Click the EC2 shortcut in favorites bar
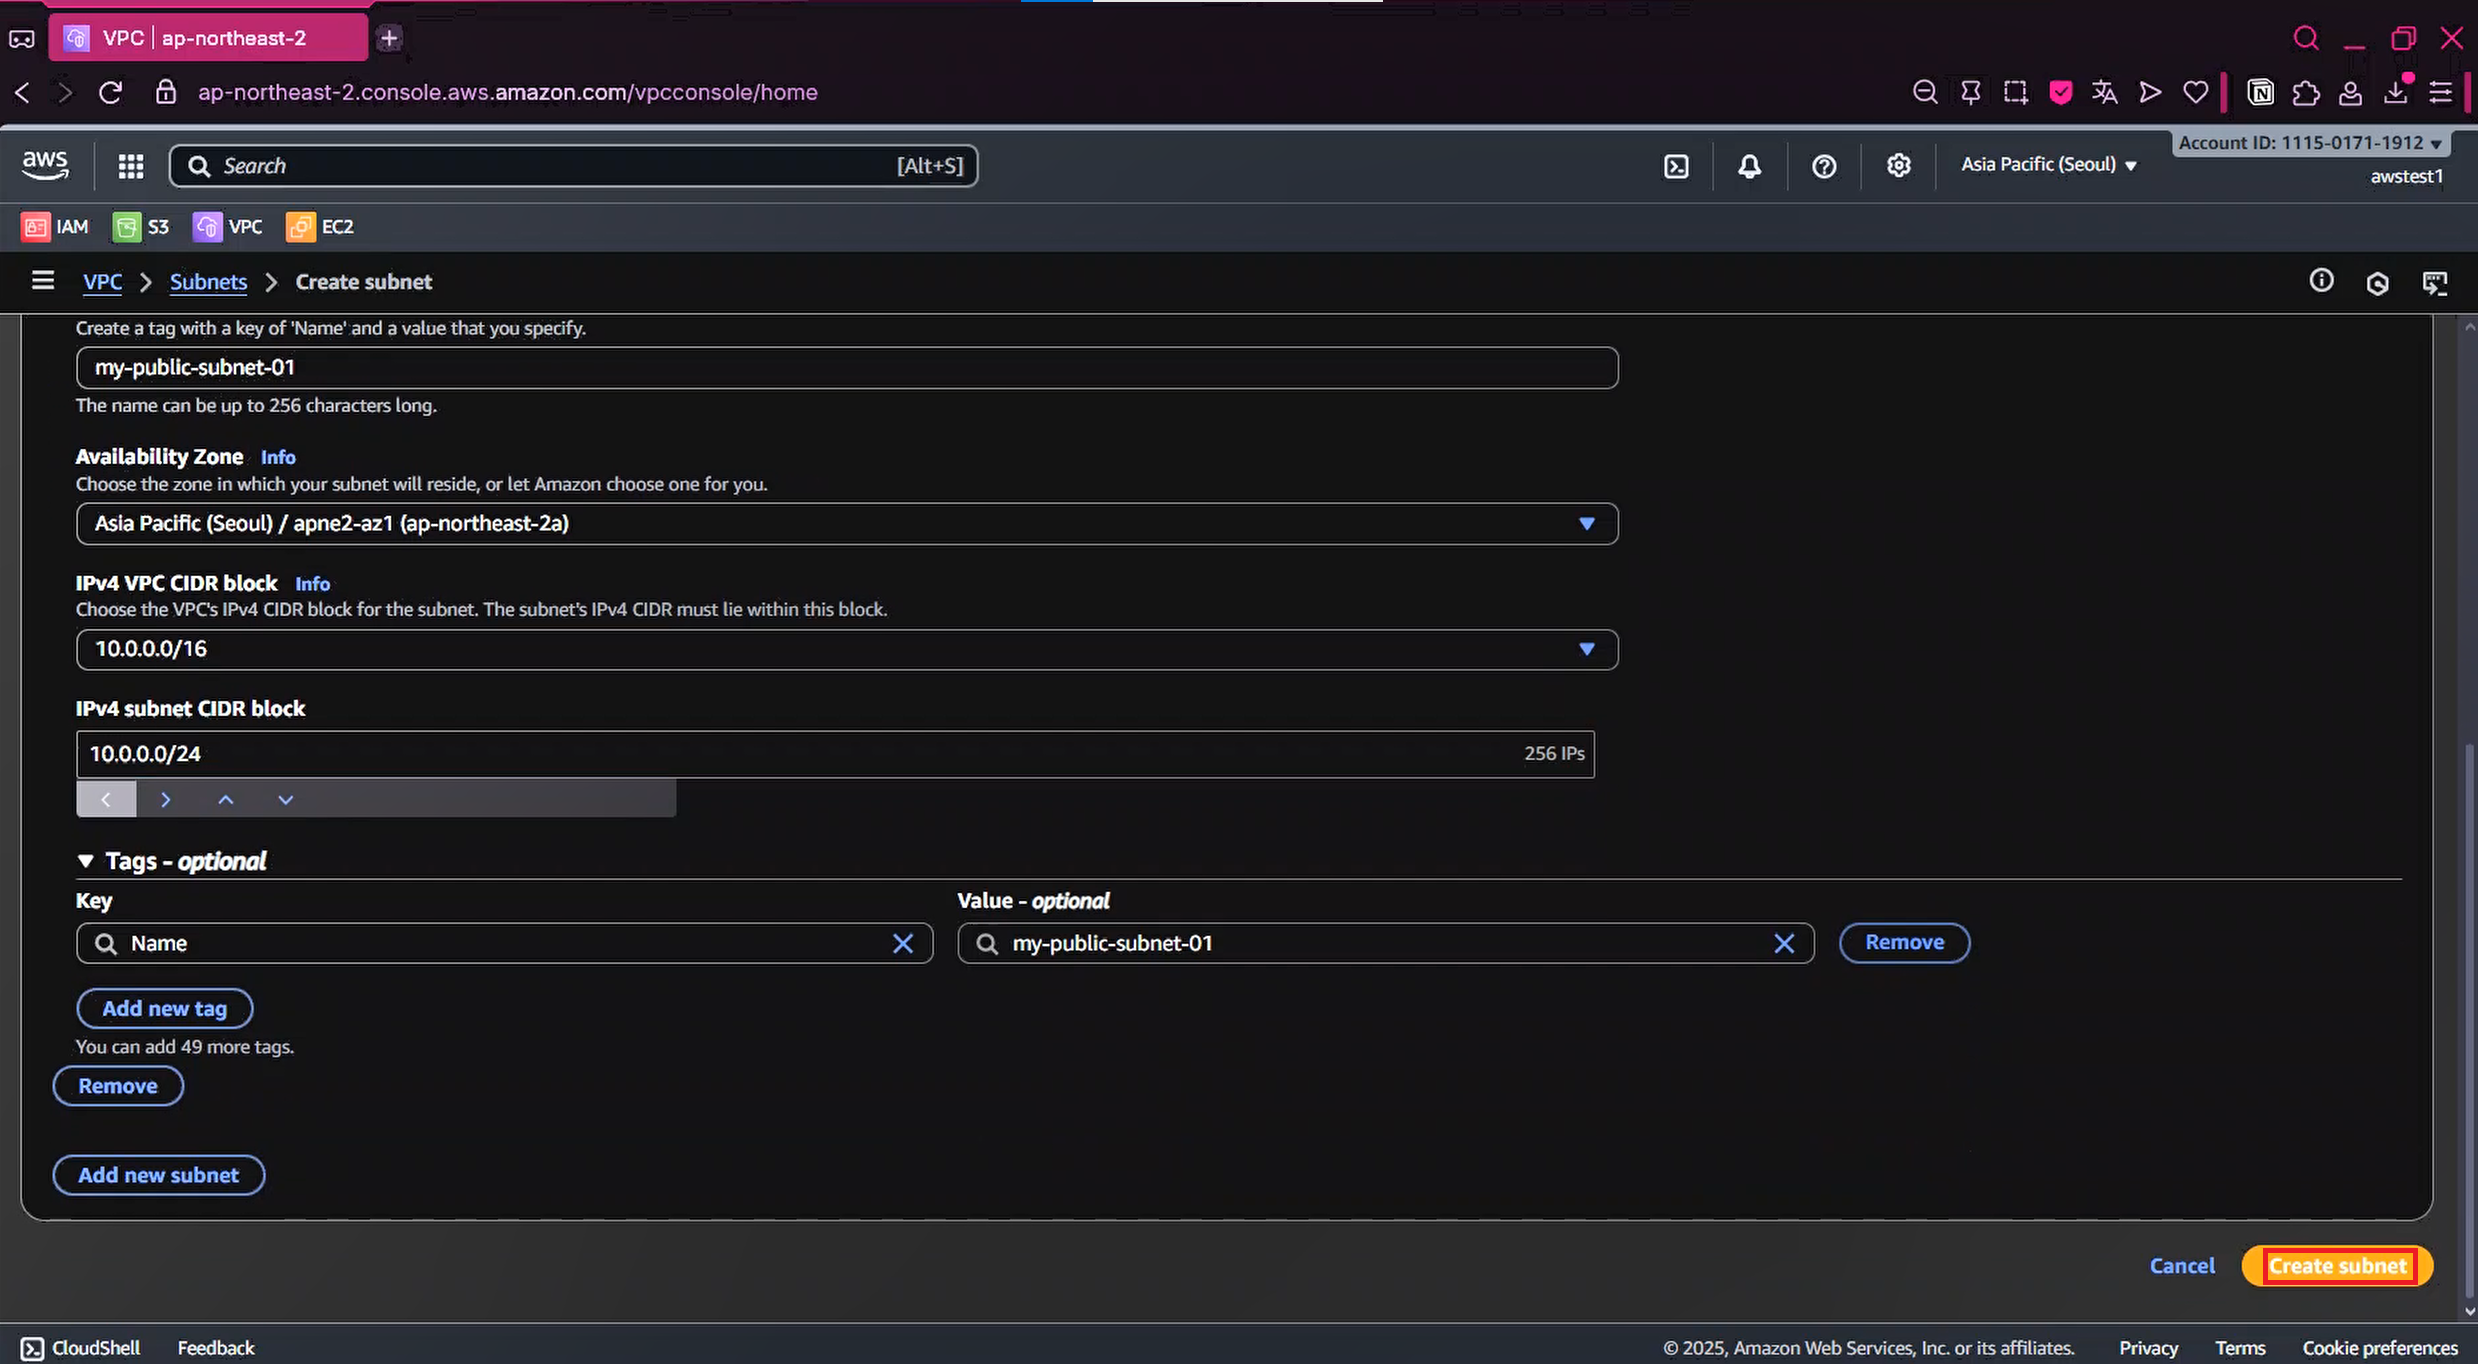The width and height of the screenshot is (2478, 1364). click(x=320, y=227)
